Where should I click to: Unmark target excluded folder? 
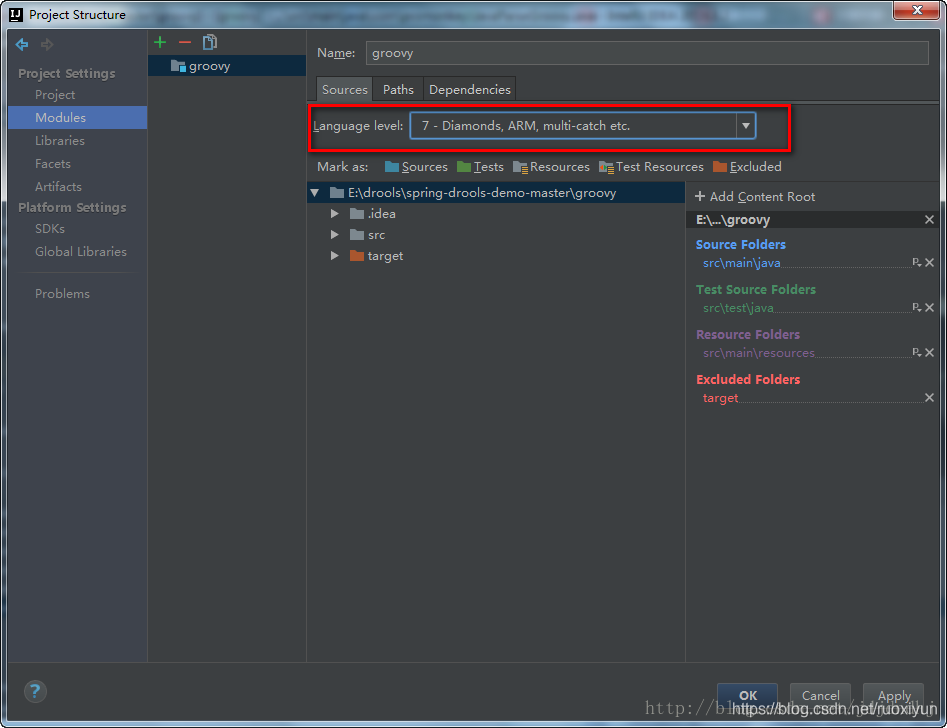coord(929,398)
